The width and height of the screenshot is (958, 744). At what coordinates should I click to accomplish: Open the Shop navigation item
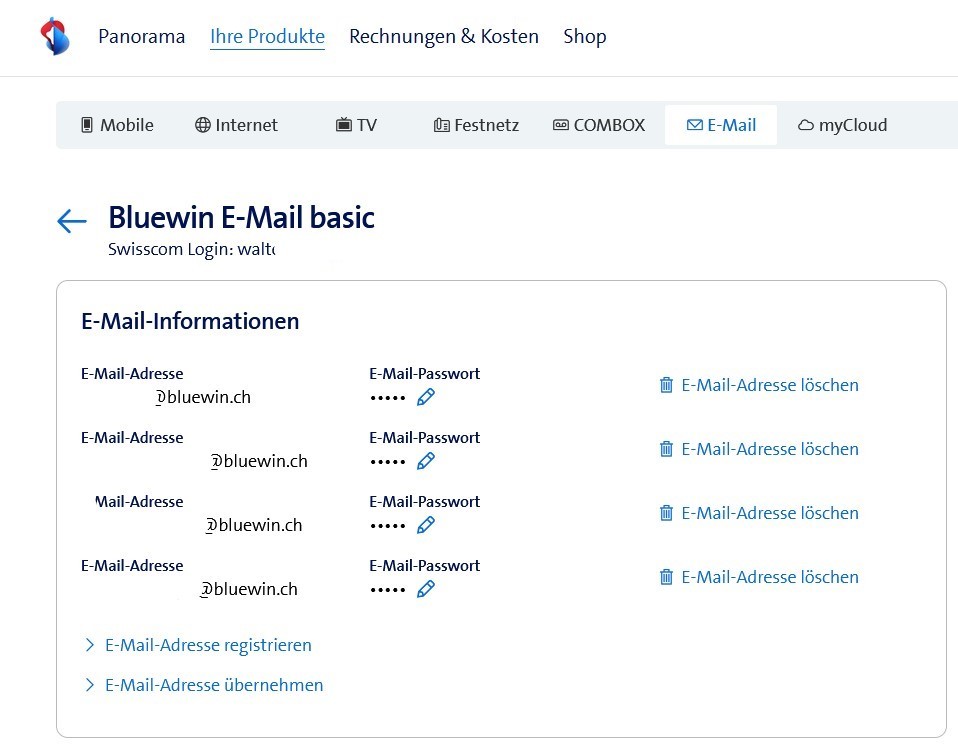[585, 37]
